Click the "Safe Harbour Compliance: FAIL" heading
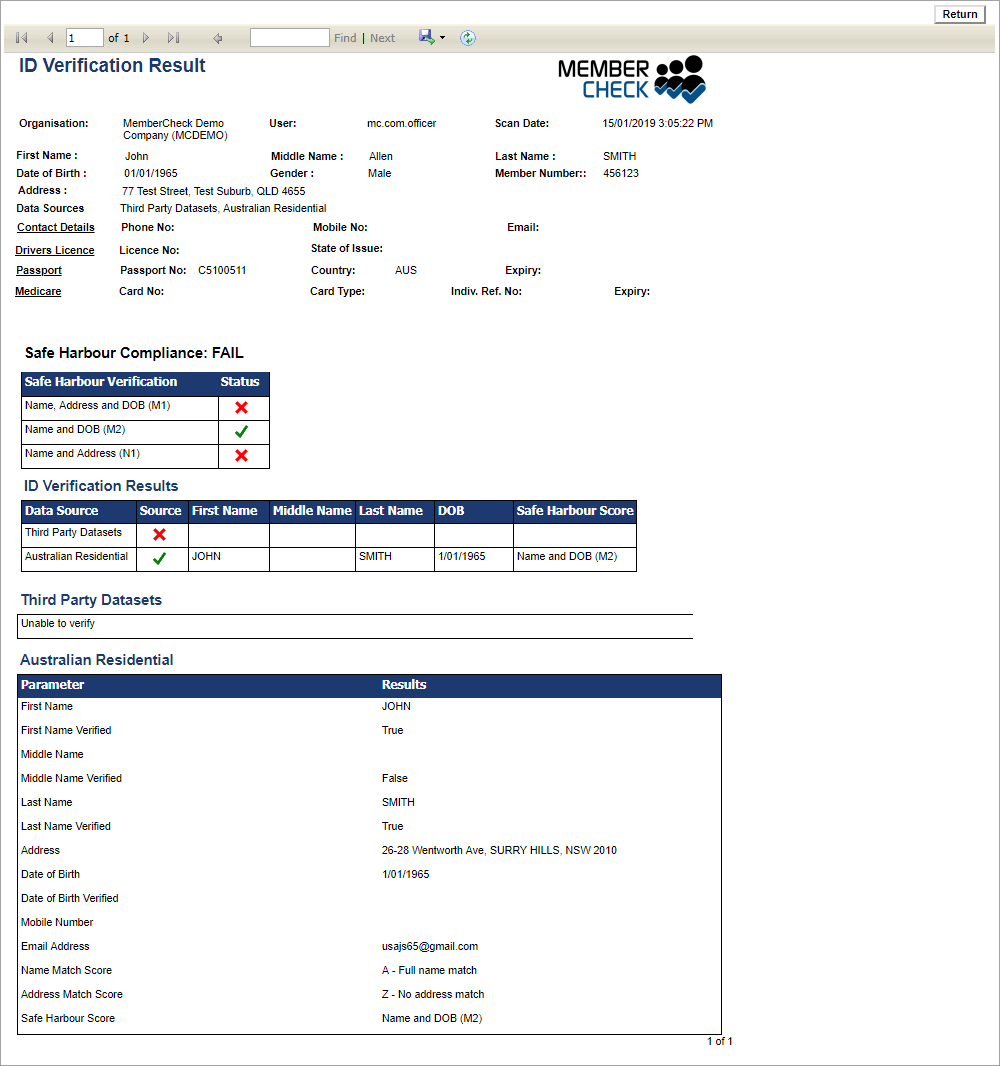 (x=134, y=353)
